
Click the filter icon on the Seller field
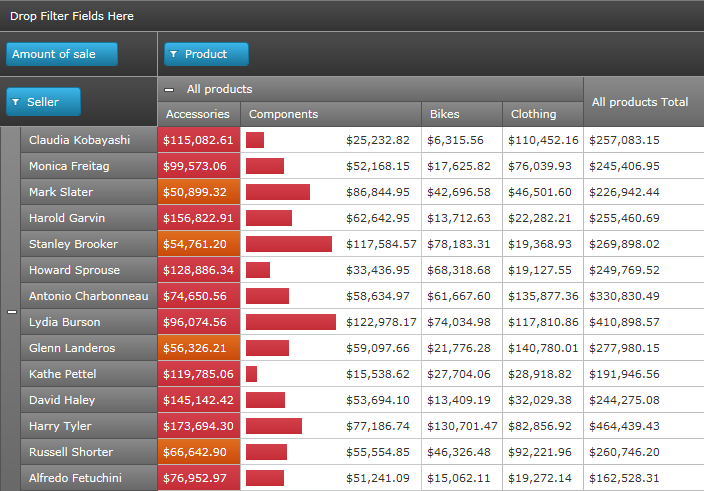(15, 102)
